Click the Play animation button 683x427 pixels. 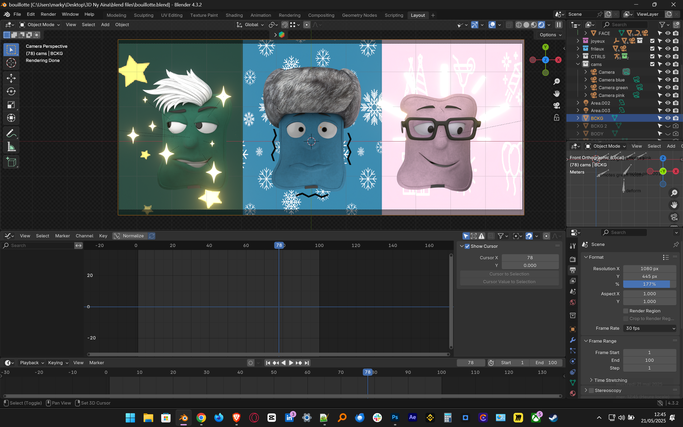pyautogui.click(x=291, y=363)
